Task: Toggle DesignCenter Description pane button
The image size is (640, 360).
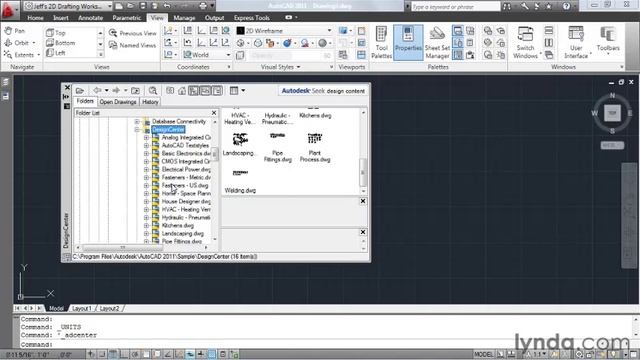Action: [217, 91]
